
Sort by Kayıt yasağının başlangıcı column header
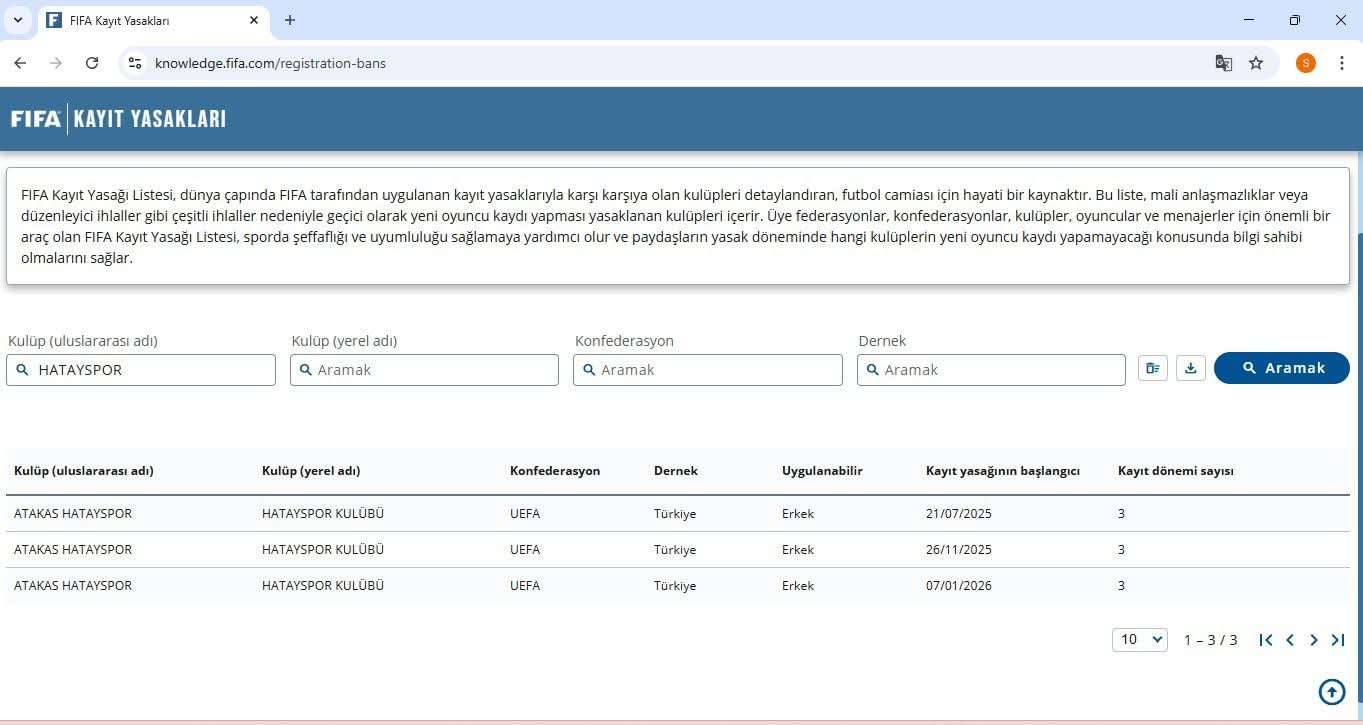[1002, 471]
